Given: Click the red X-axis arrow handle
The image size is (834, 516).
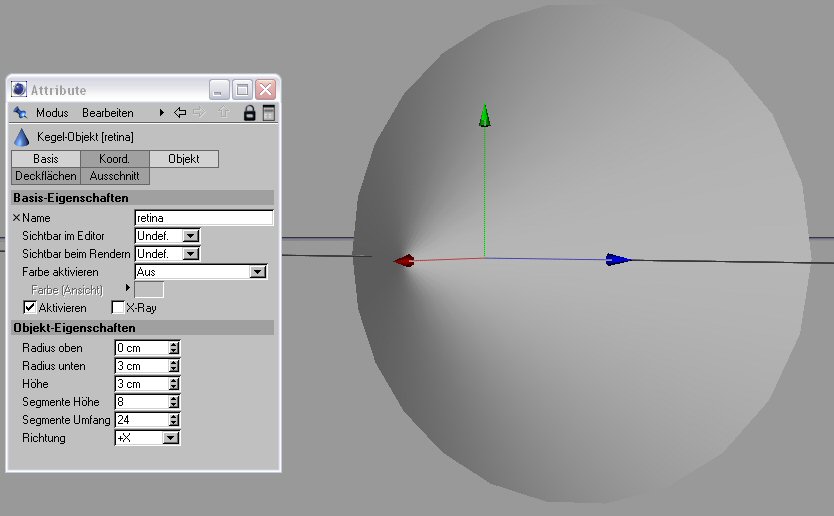Looking at the screenshot, I should pos(404,261).
